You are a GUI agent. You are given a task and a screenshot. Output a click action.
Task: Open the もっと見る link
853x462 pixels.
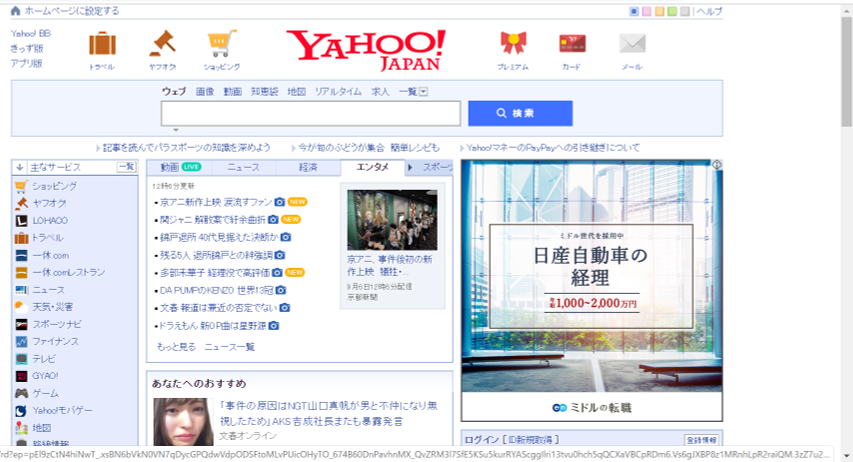pos(176,347)
